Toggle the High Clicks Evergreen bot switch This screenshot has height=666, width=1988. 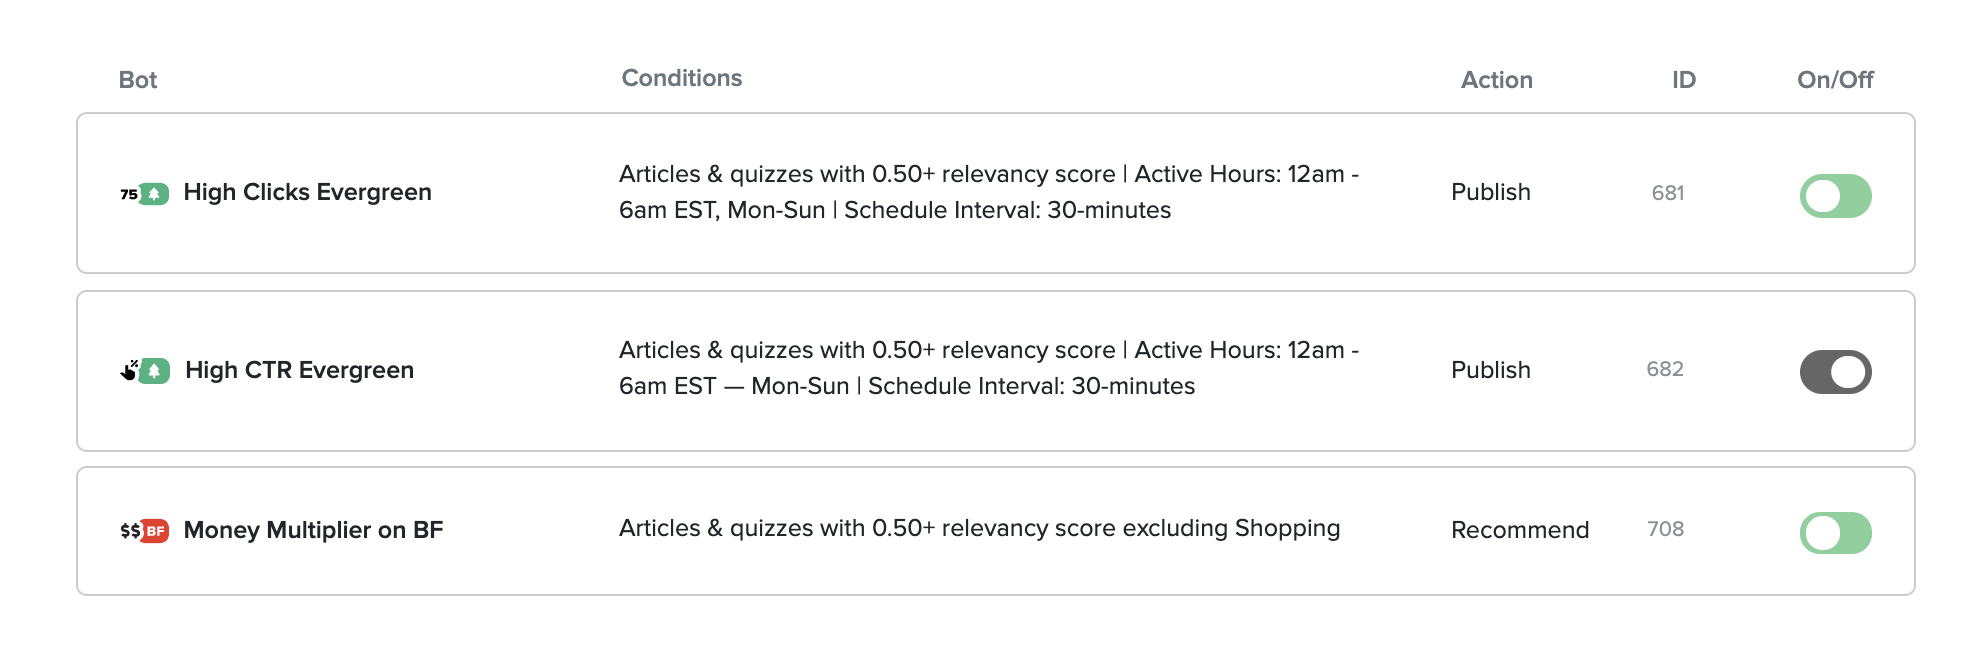coord(1835,196)
